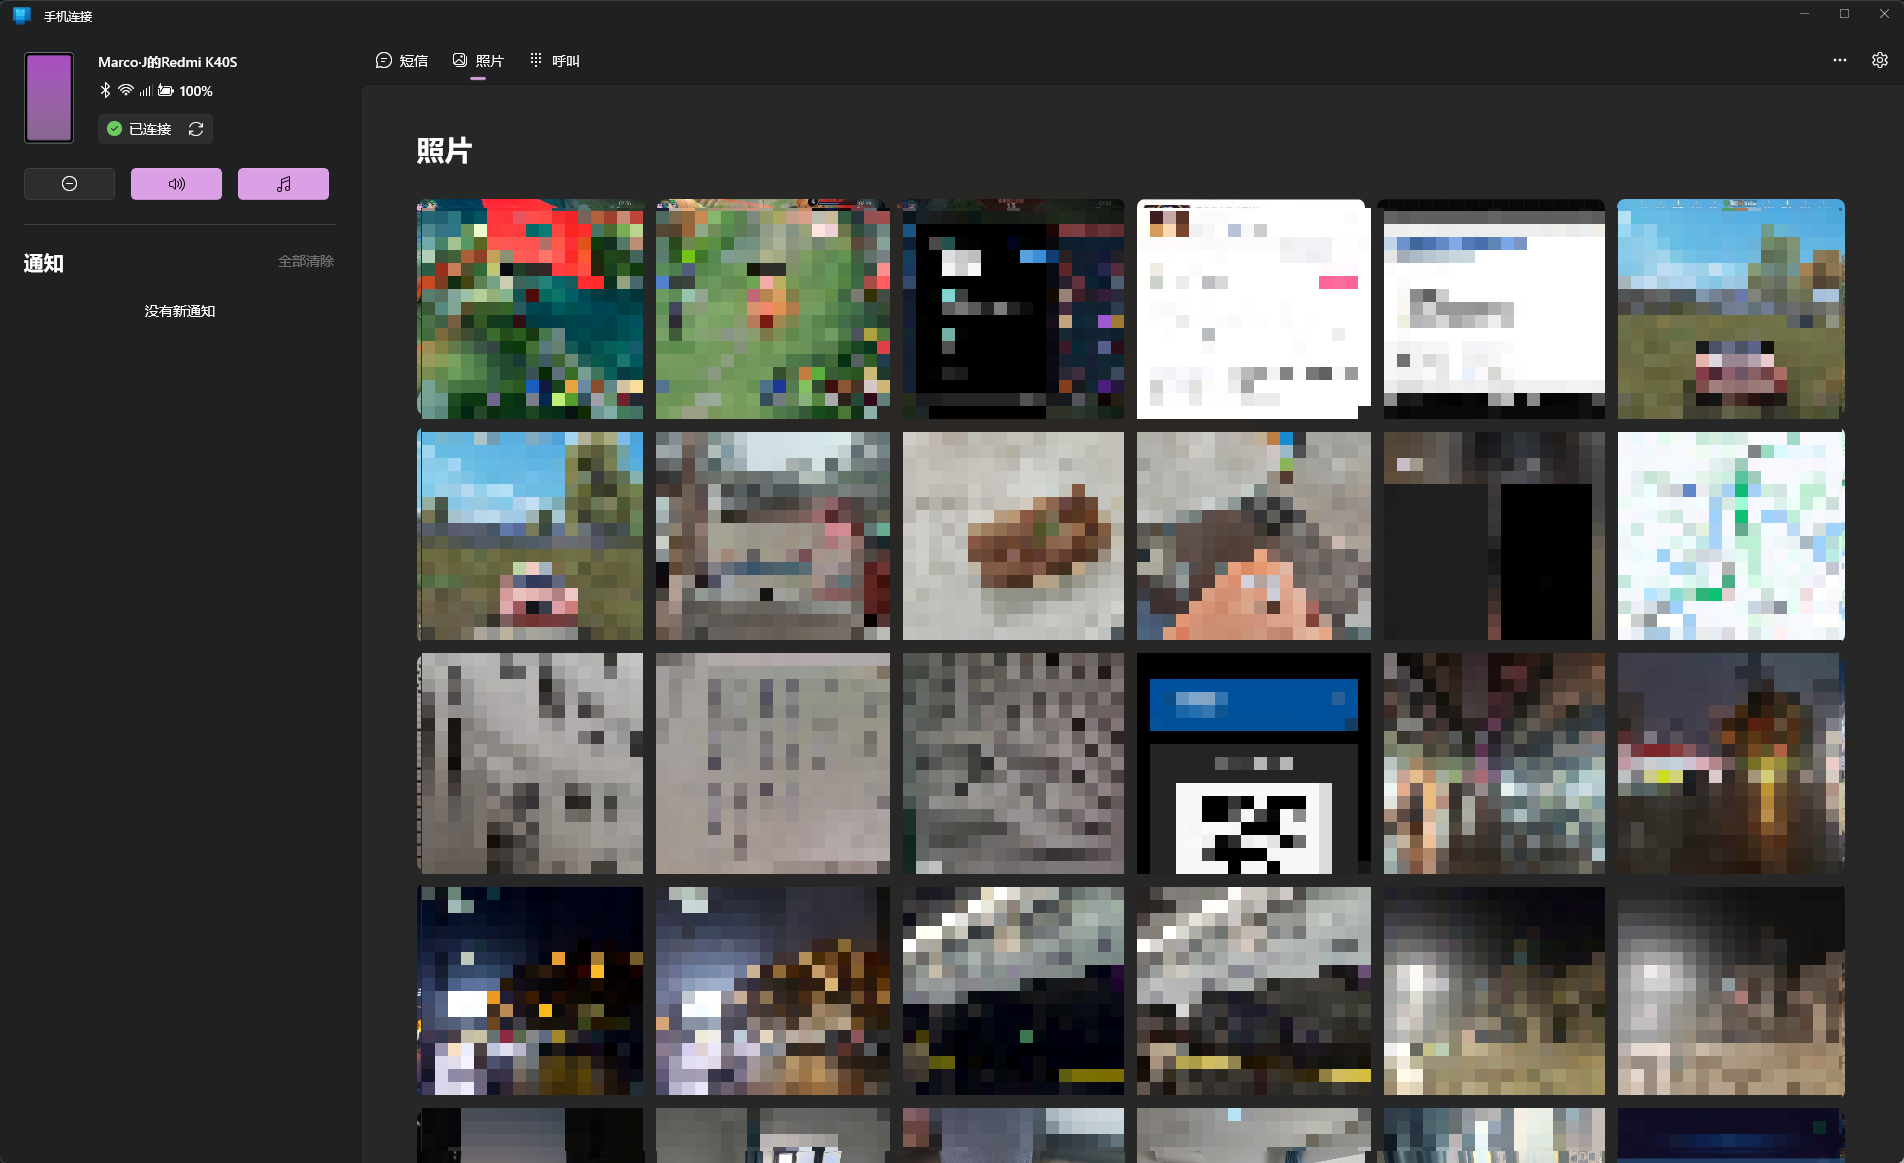
Task: Refresh the phone connection status
Action: coord(196,129)
